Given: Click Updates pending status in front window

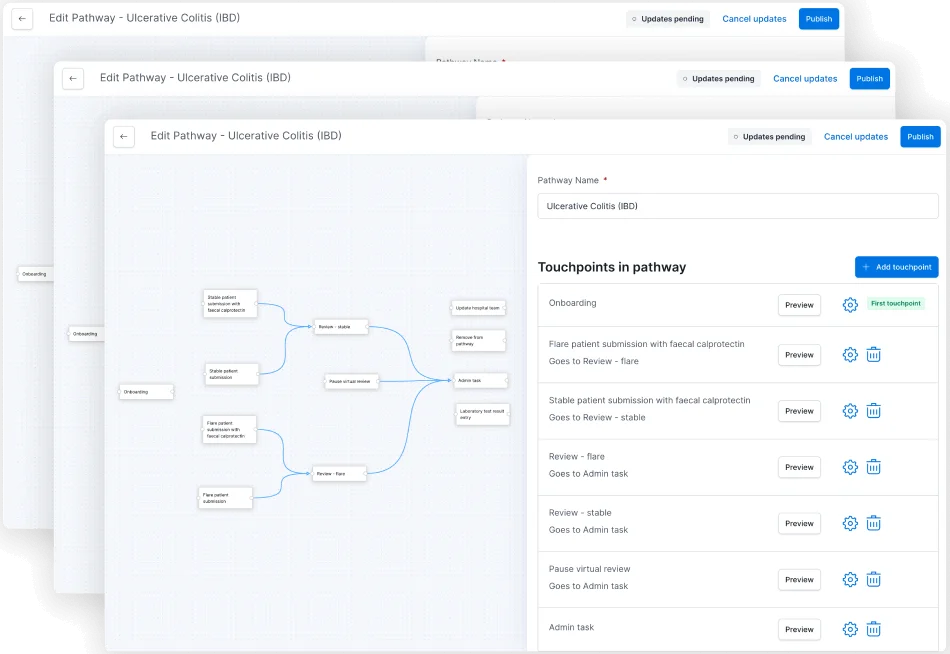Looking at the screenshot, I should pyautogui.click(x=769, y=136).
